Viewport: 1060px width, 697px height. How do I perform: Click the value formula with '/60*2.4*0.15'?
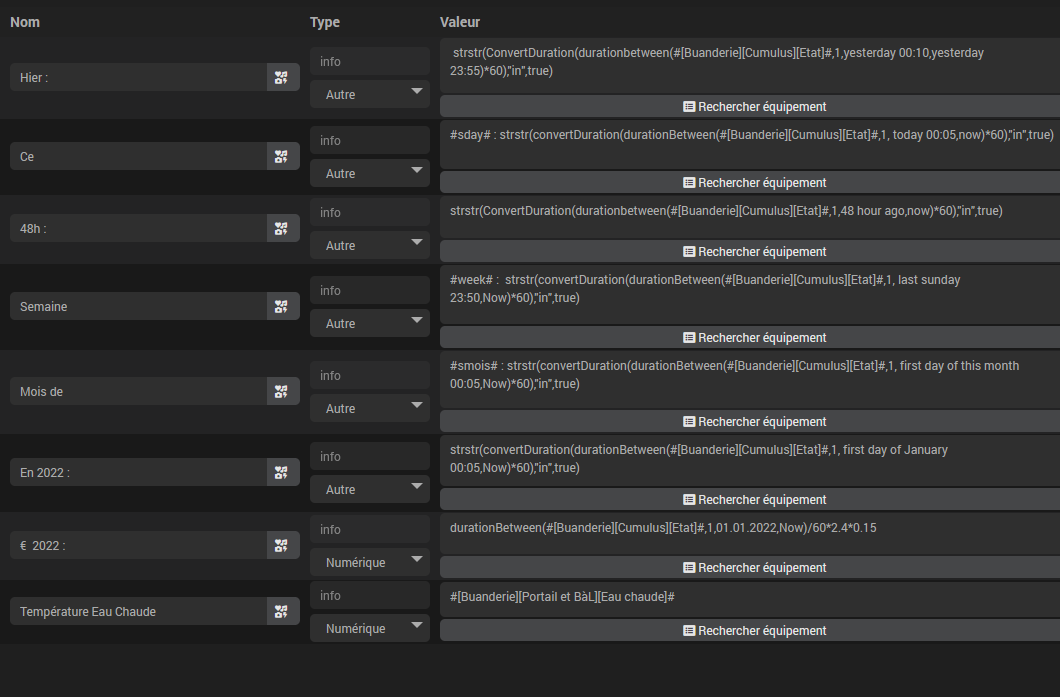pos(750,533)
